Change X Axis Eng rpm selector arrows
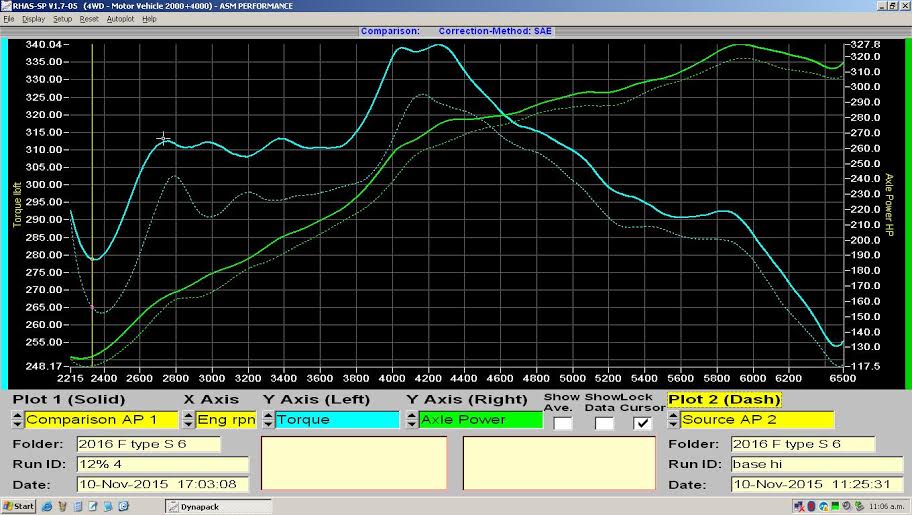Image resolution: width=912 pixels, height=515 pixels. pyautogui.click(x=188, y=420)
